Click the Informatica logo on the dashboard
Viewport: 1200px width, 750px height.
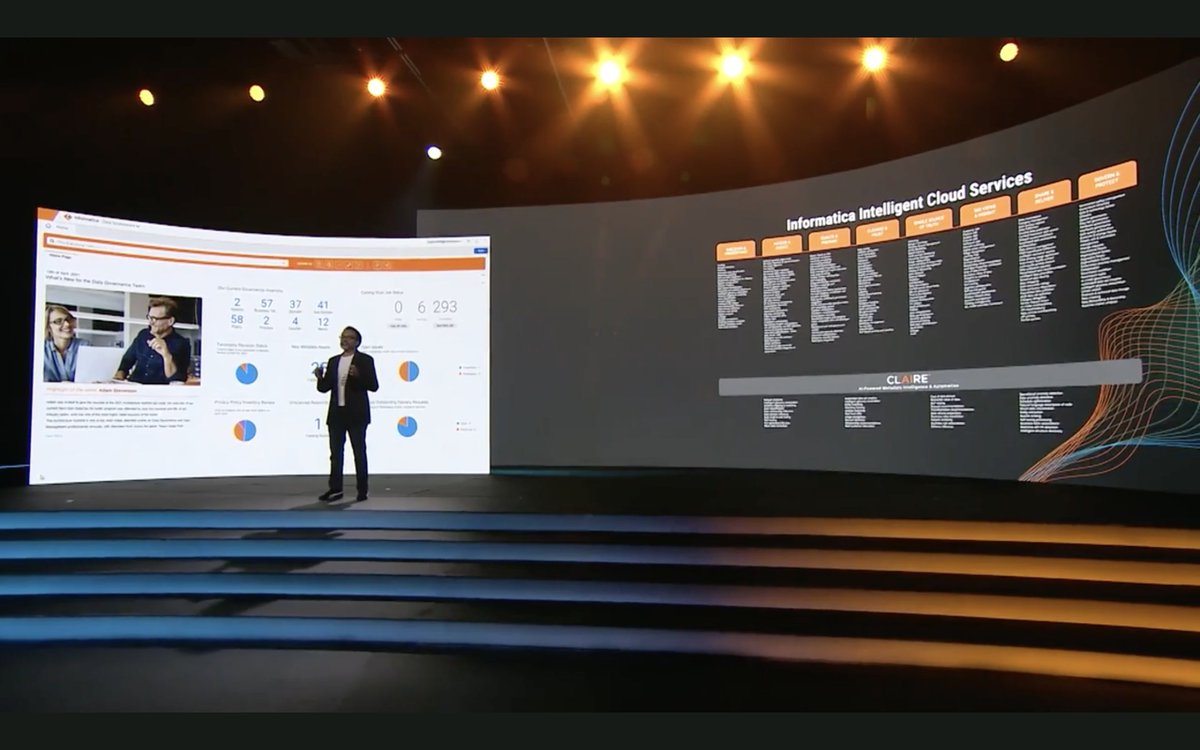[x=81, y=217]
